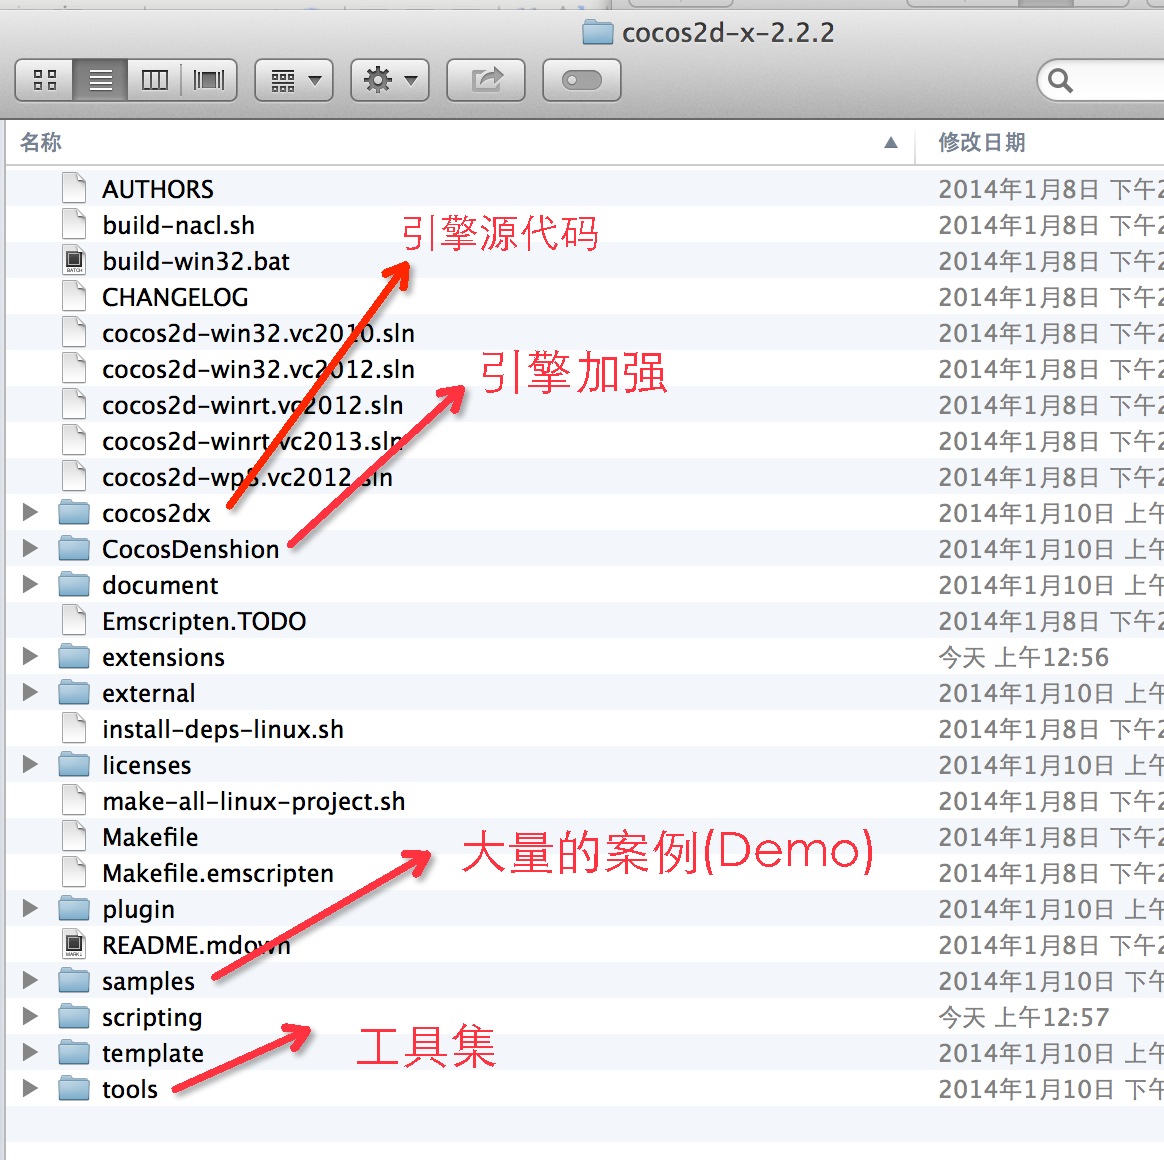Click the tools folder icon

pos(73,1088)
